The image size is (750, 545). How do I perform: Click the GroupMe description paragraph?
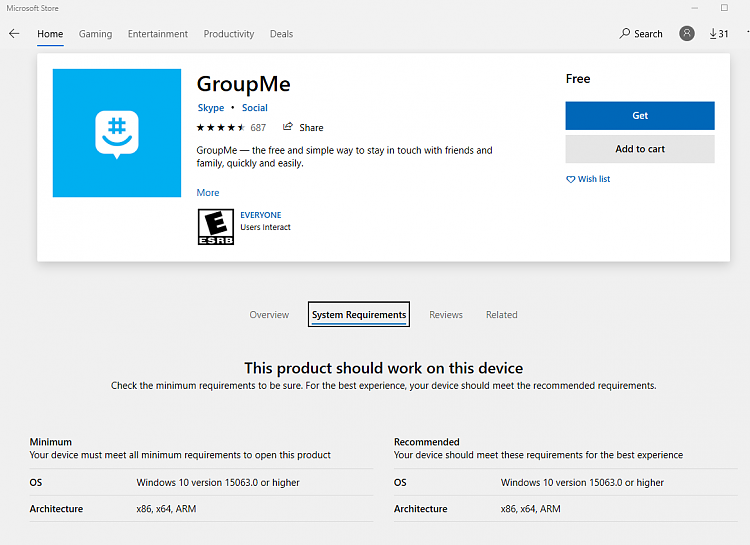coord(344,156)
